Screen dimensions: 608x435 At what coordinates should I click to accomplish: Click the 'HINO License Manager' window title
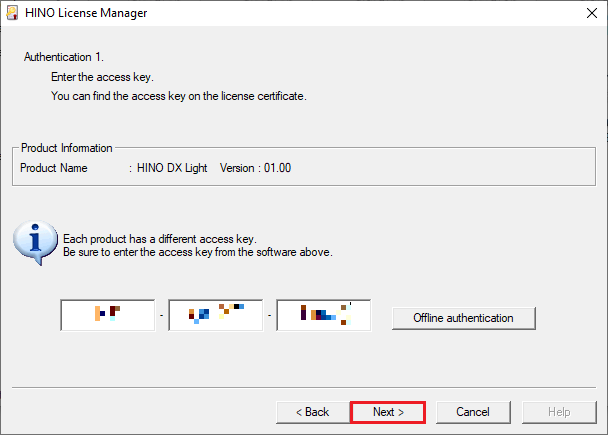point(86,13)
